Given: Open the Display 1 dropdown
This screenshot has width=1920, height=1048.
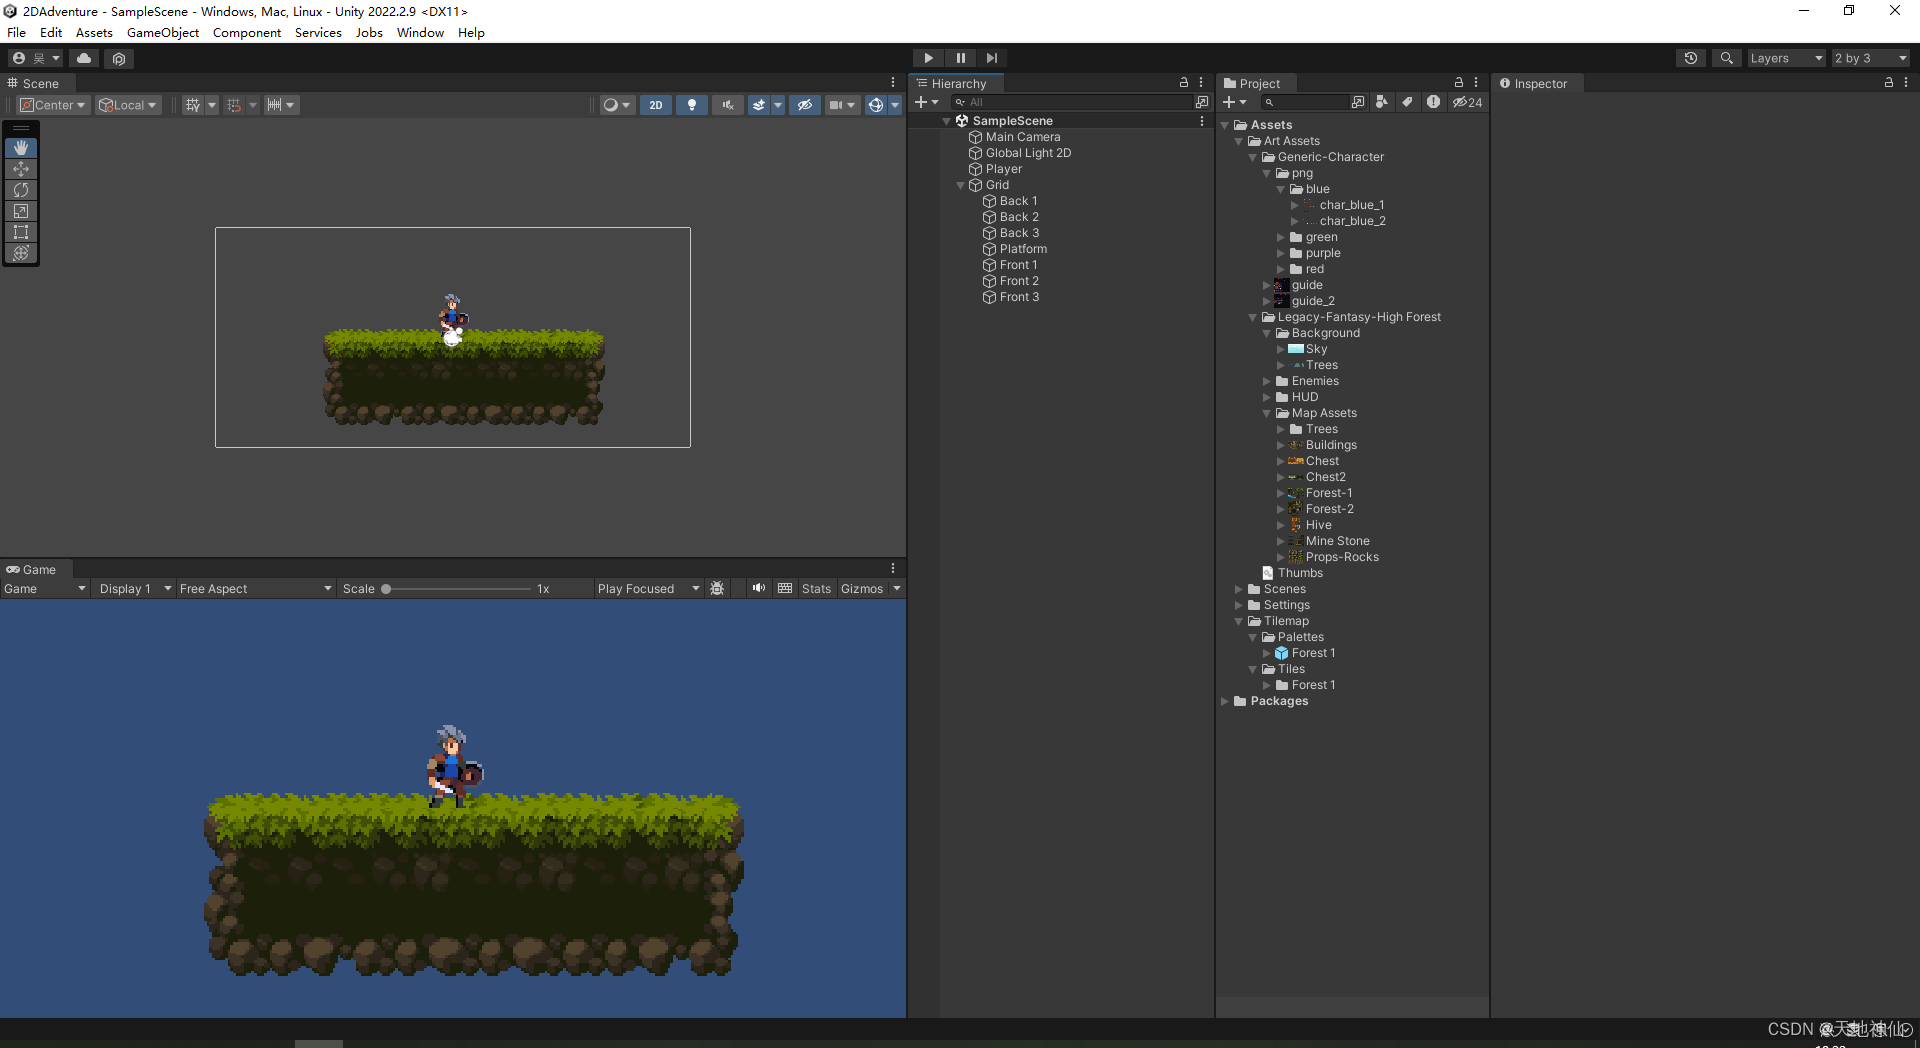Looking at the screenshot, I should click(135, 589).
